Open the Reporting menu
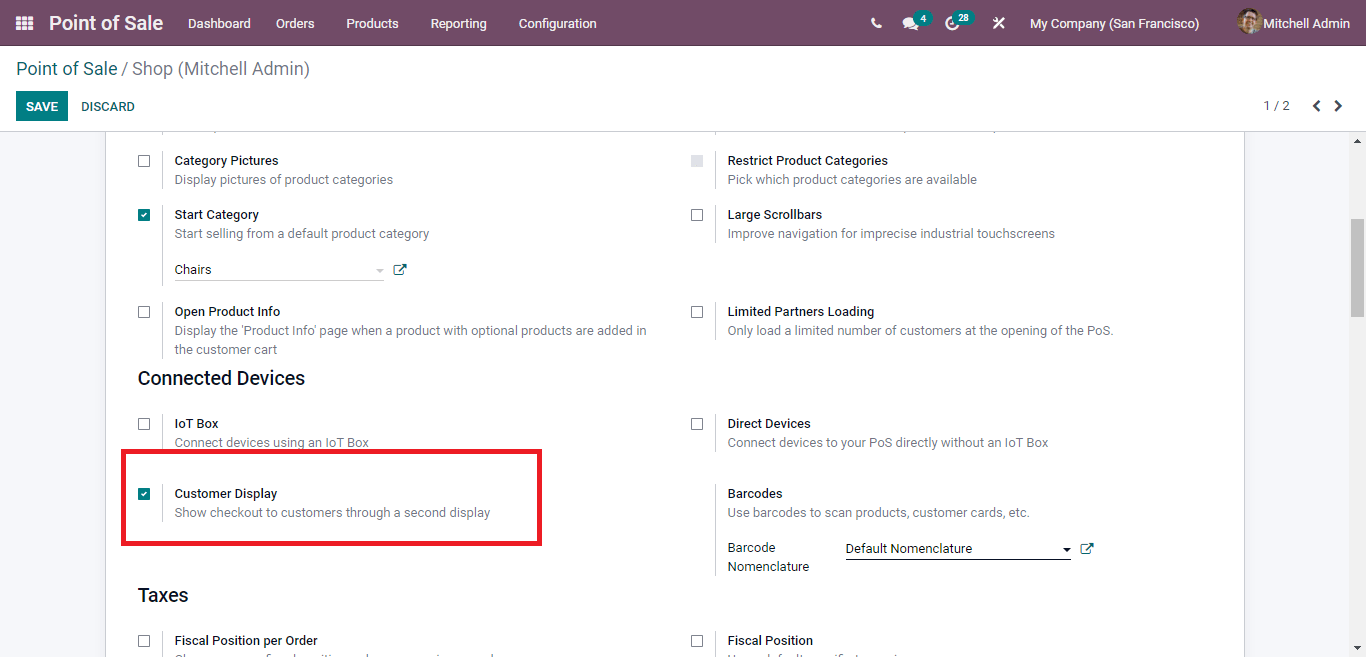 [x=458, y=23]
